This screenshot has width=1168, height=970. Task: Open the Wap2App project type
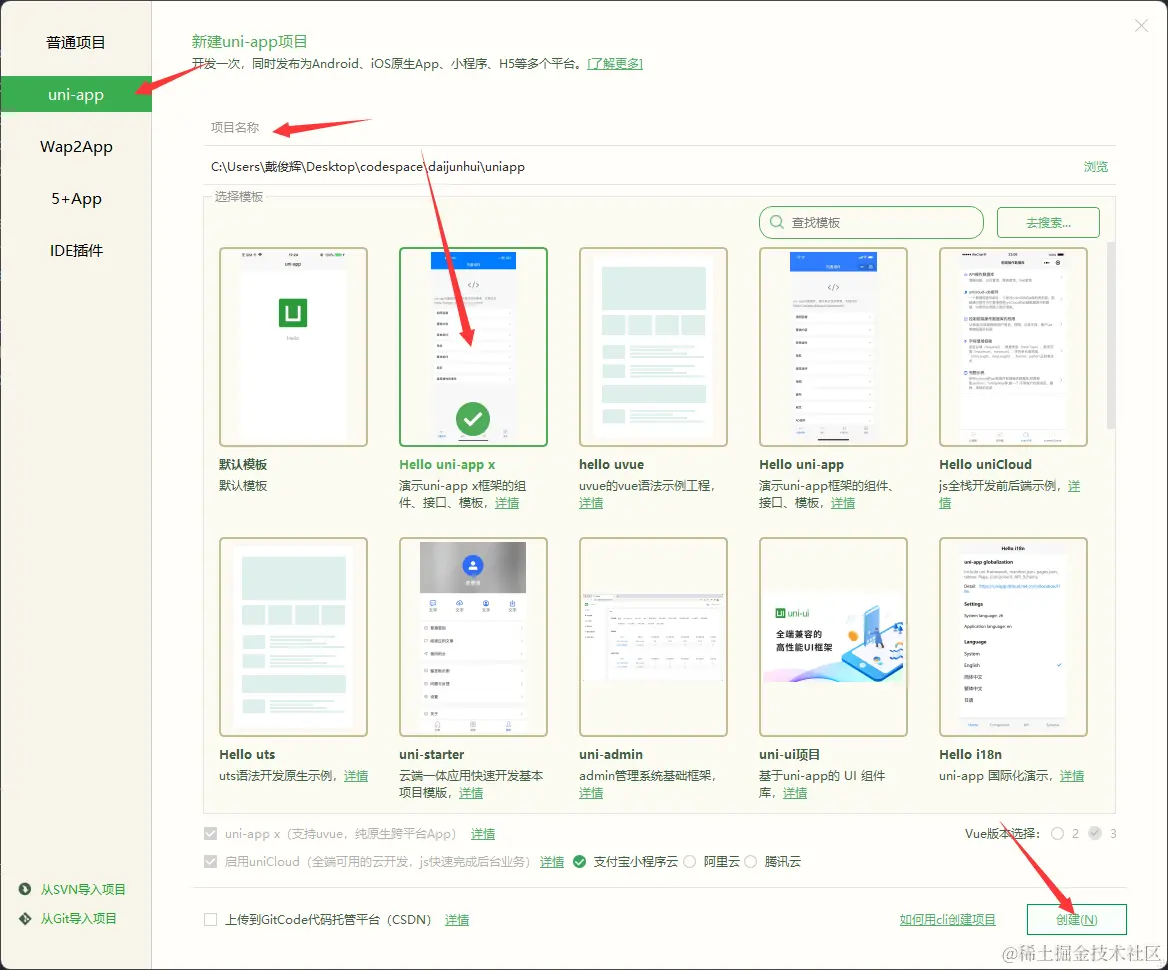(75, 147)
